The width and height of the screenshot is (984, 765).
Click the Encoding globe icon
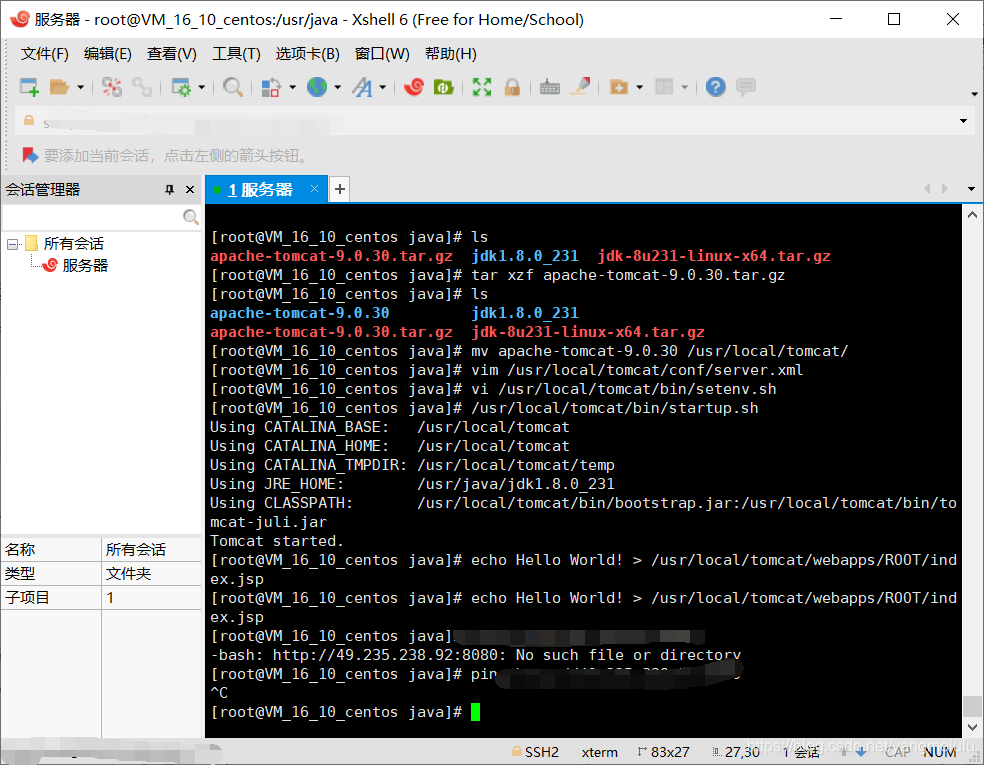click(x=317, y=87)
